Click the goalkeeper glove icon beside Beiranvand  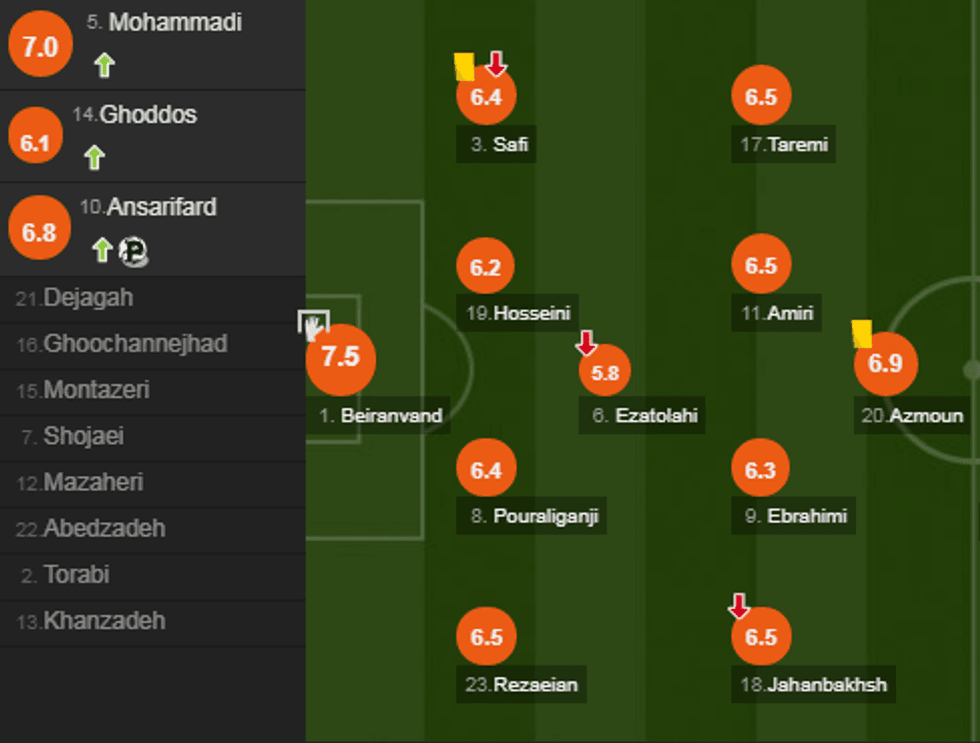tap(313, 326)
